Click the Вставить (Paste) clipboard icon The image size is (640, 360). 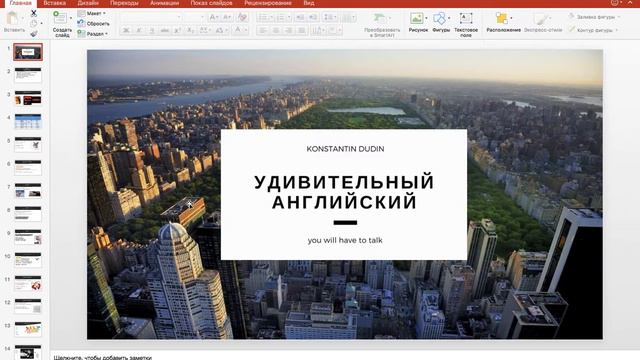coord(13,18)
